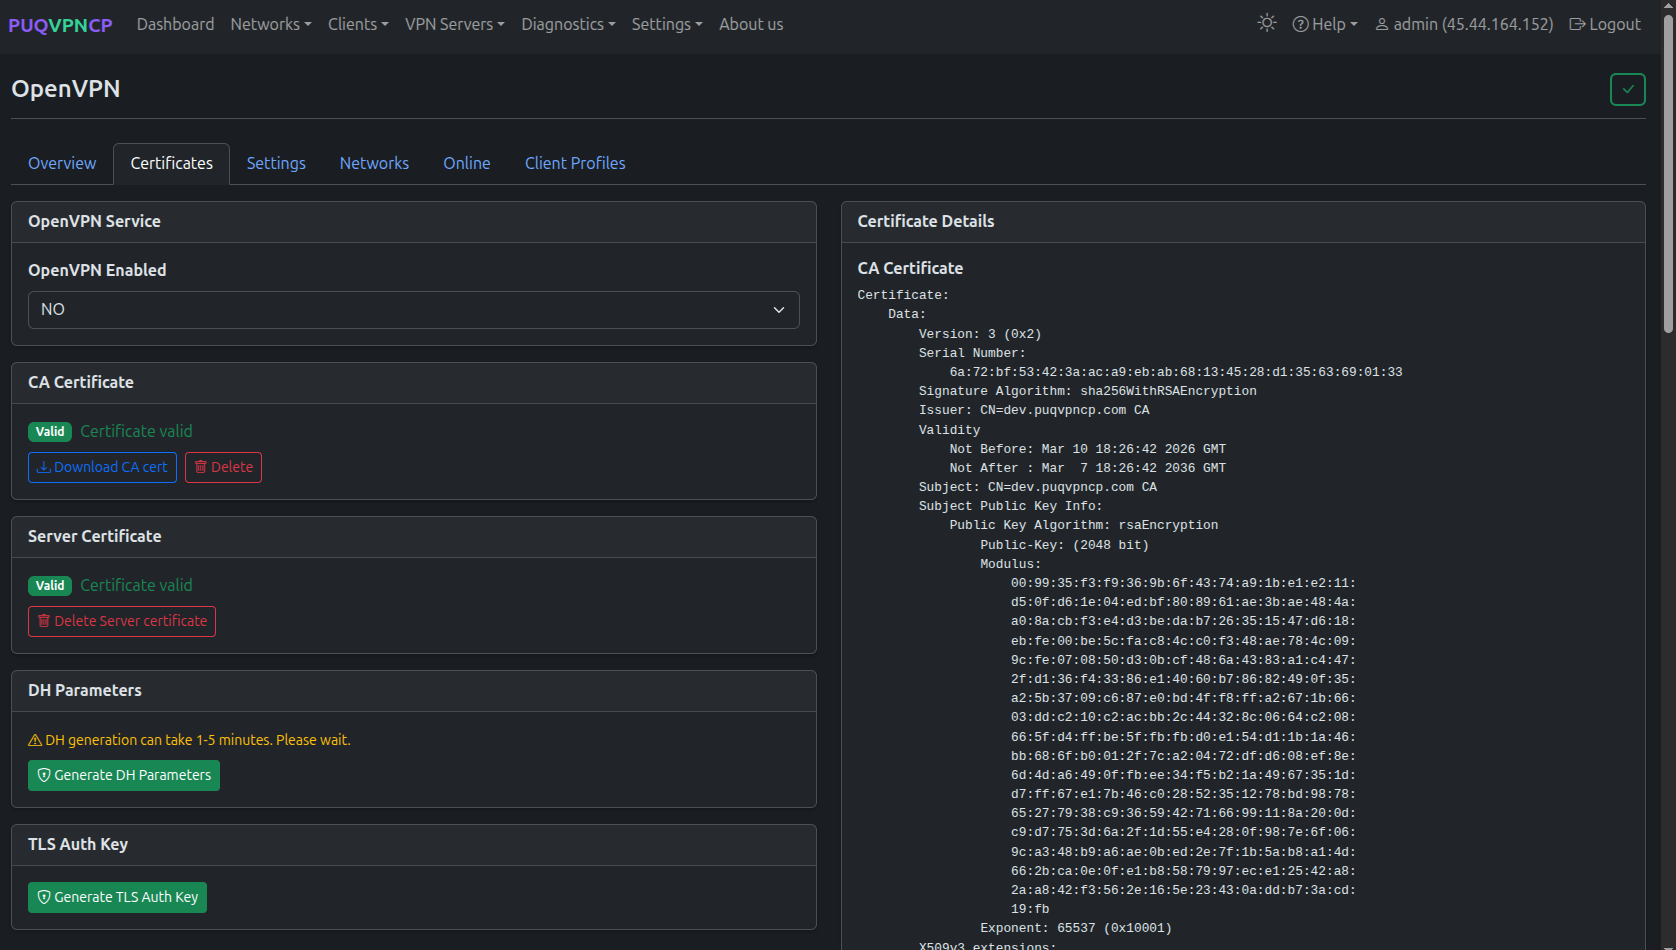The height and width of the screenshot is (950, 1676).
Task: Click 'Not Before: Mar 10 18:26:42 2026 GMT'
Action: tap(1088, 449)
